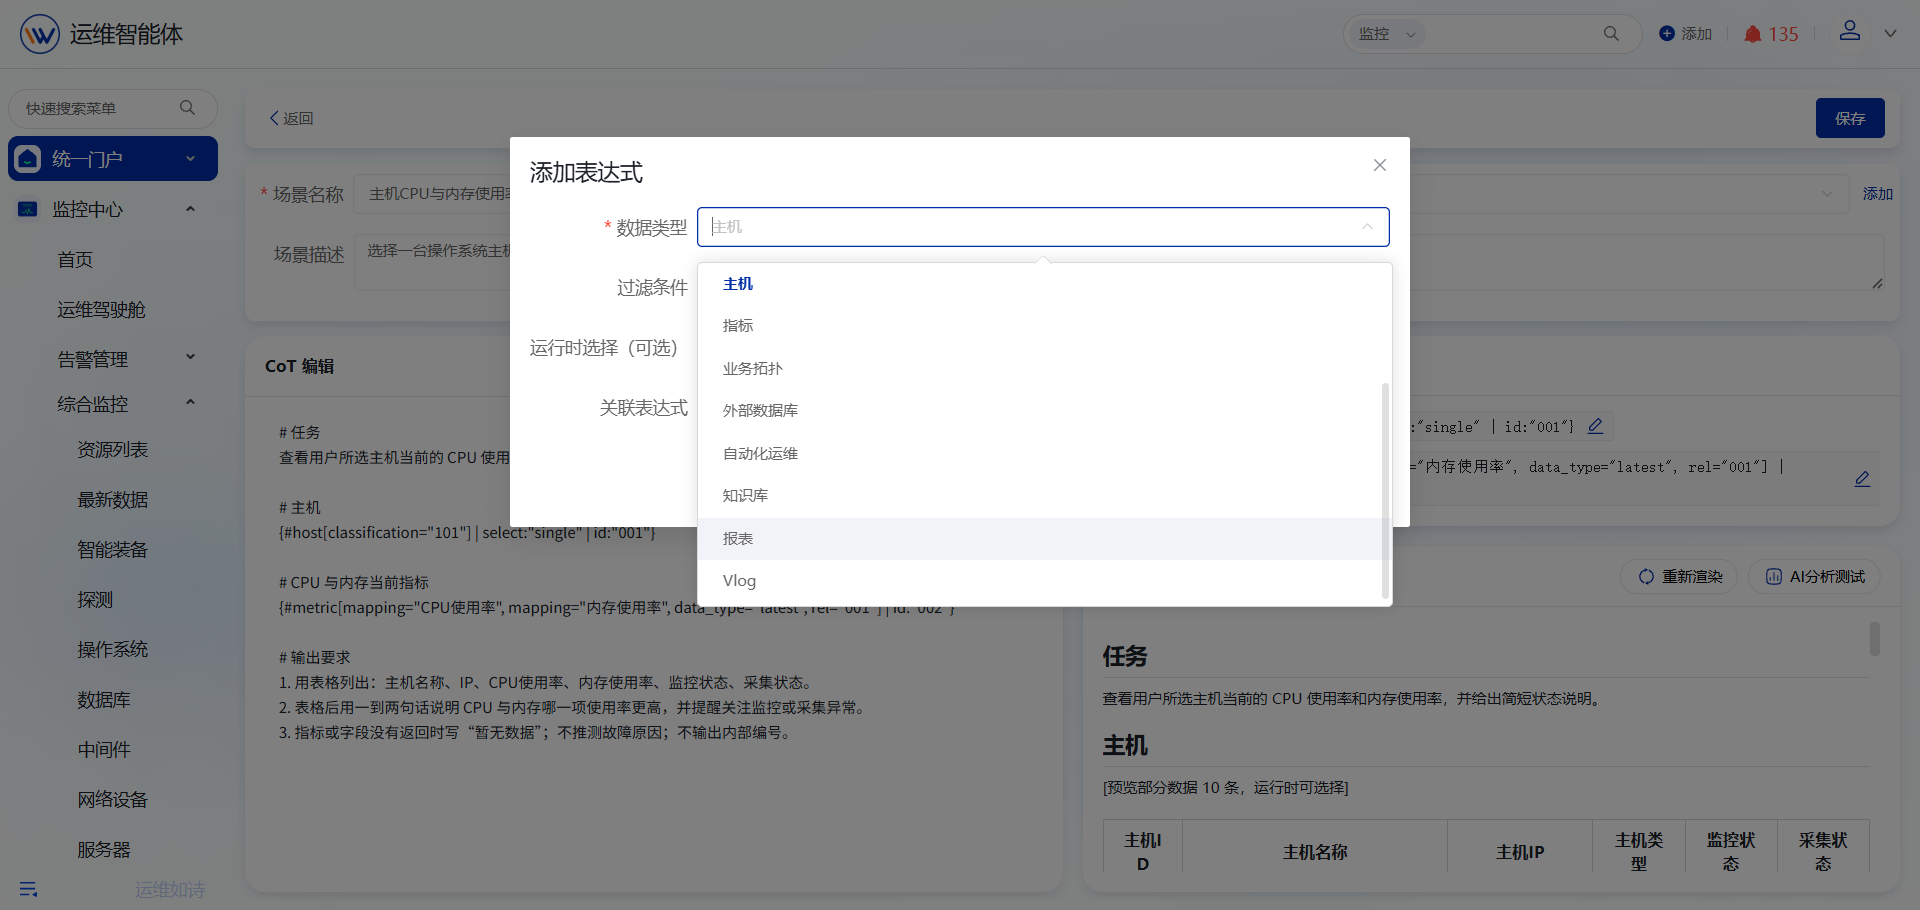Open 中间件 menu item
This screenshot has height=910, width=1920.
[x=104, y=750]
